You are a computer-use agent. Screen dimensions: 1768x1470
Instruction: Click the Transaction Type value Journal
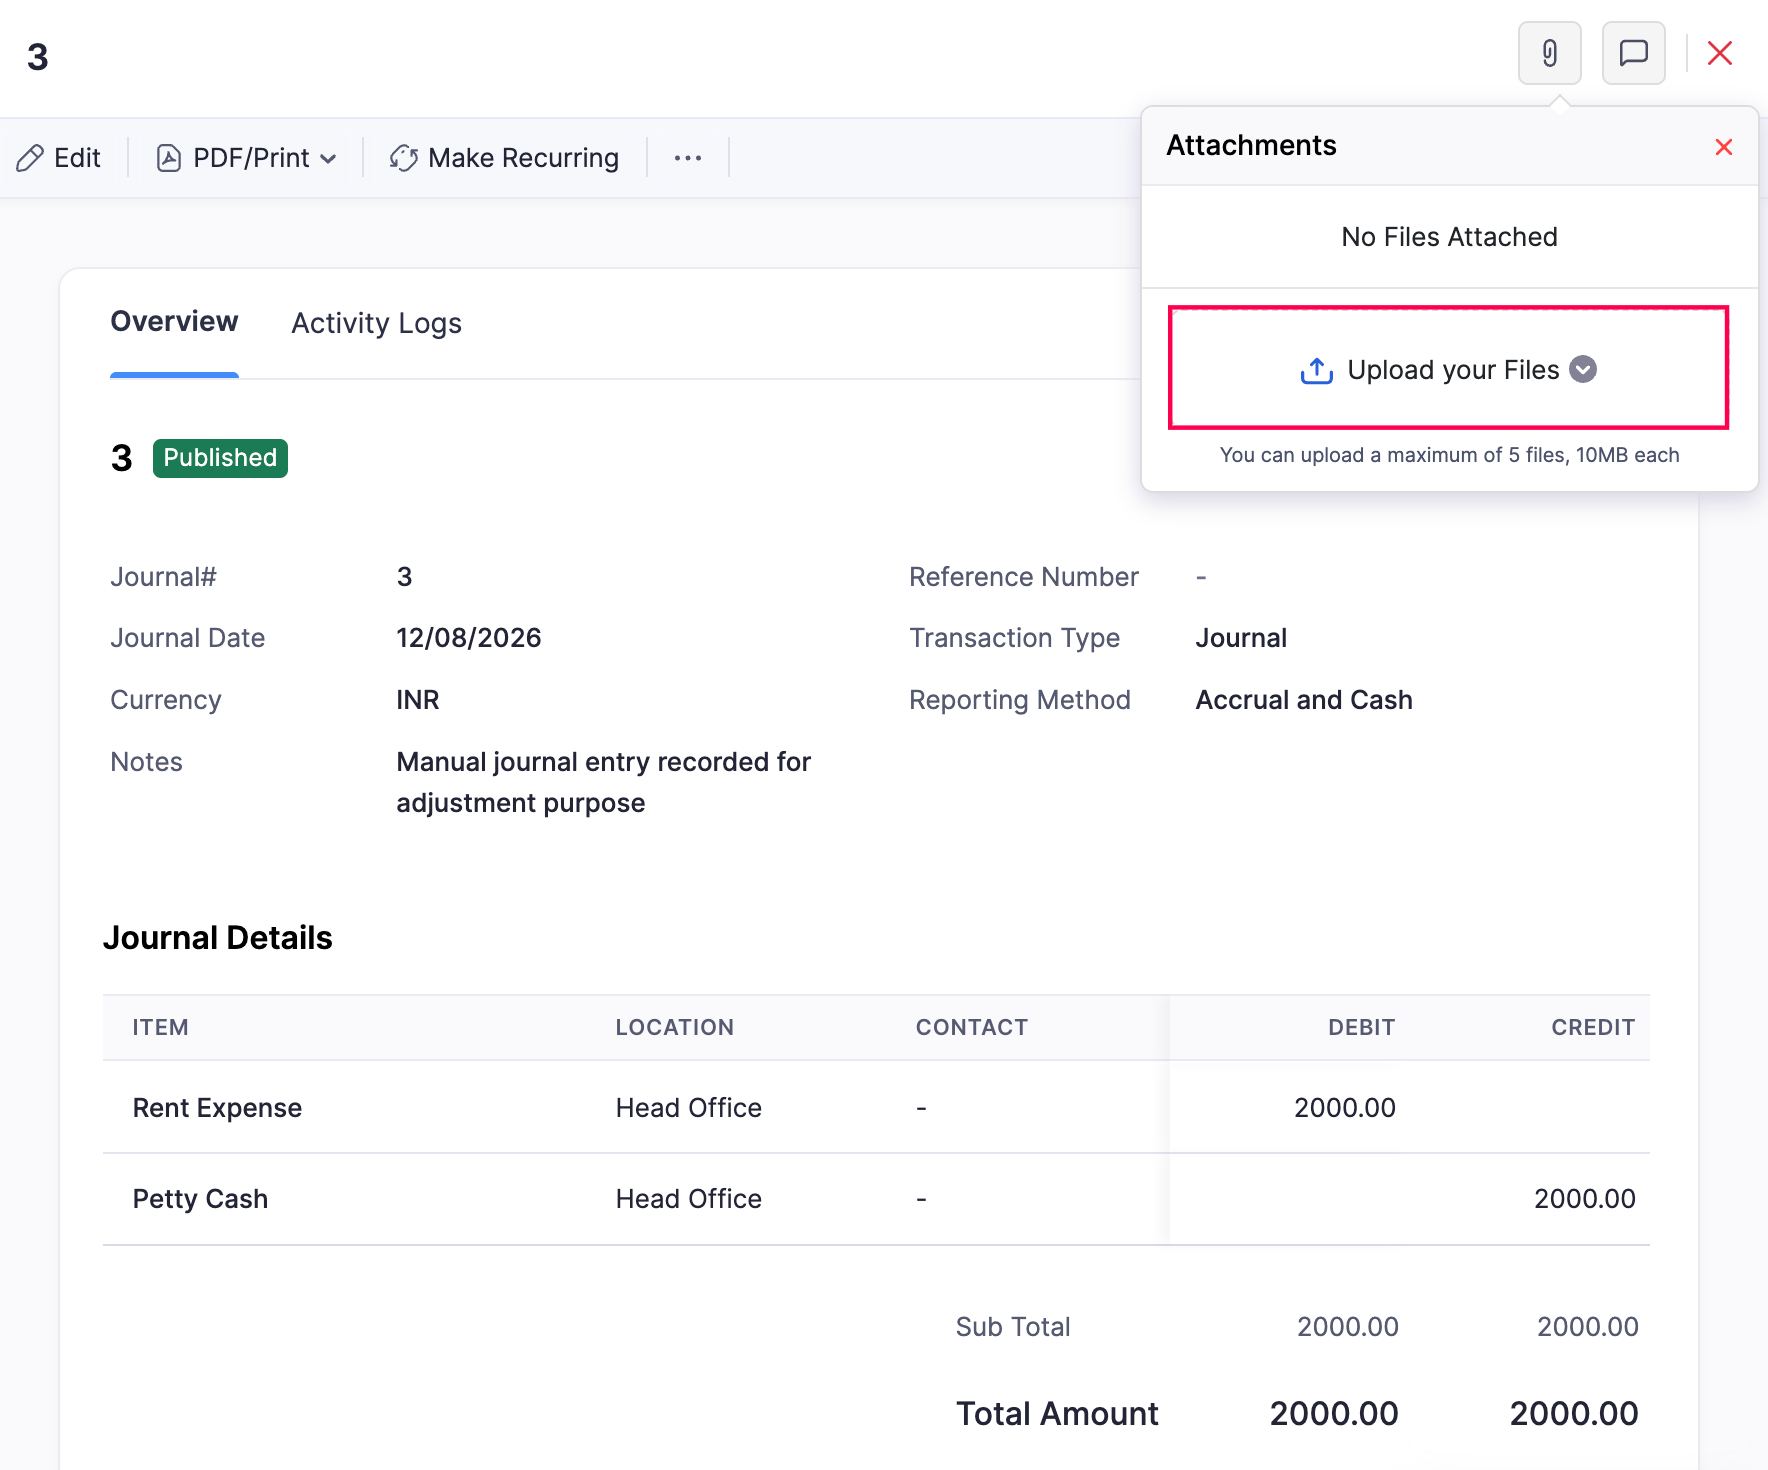pyautogui.click(x=1241, y=638)
